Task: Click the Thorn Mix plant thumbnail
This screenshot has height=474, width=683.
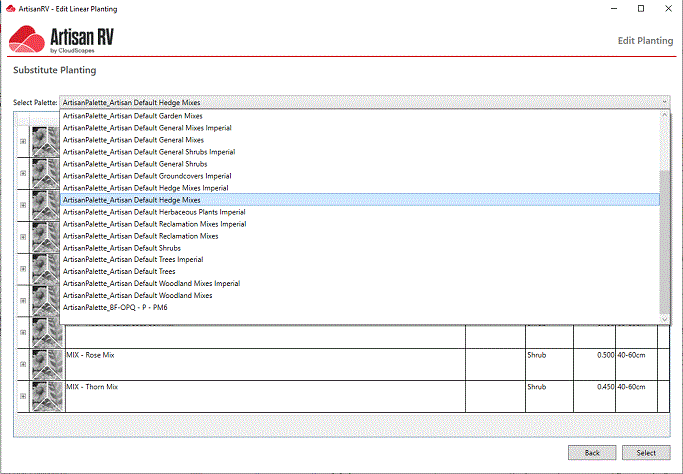Action: point(46,396)
